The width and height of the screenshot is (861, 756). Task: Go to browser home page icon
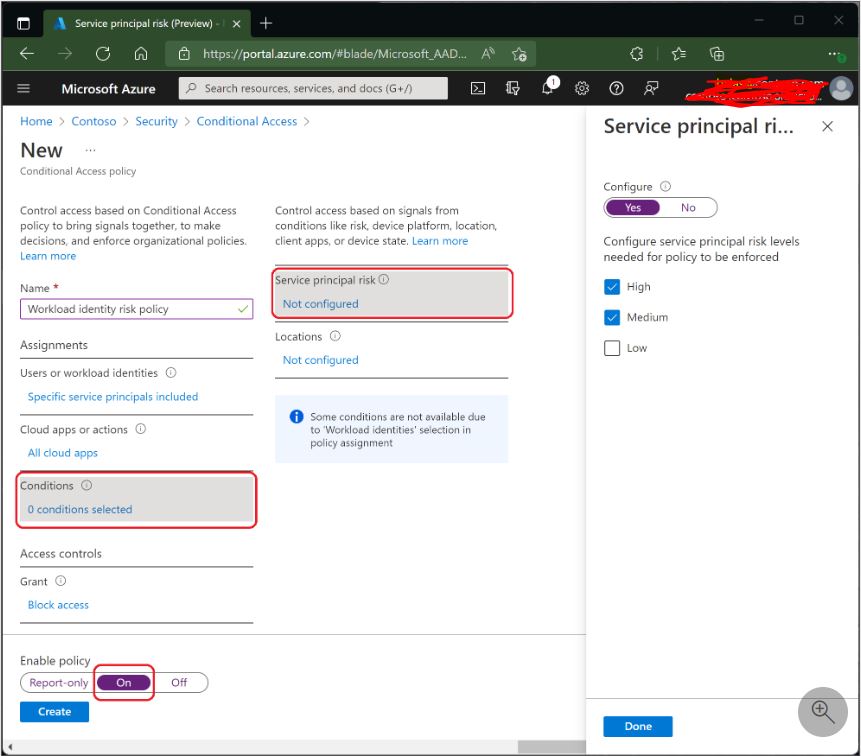141,53
